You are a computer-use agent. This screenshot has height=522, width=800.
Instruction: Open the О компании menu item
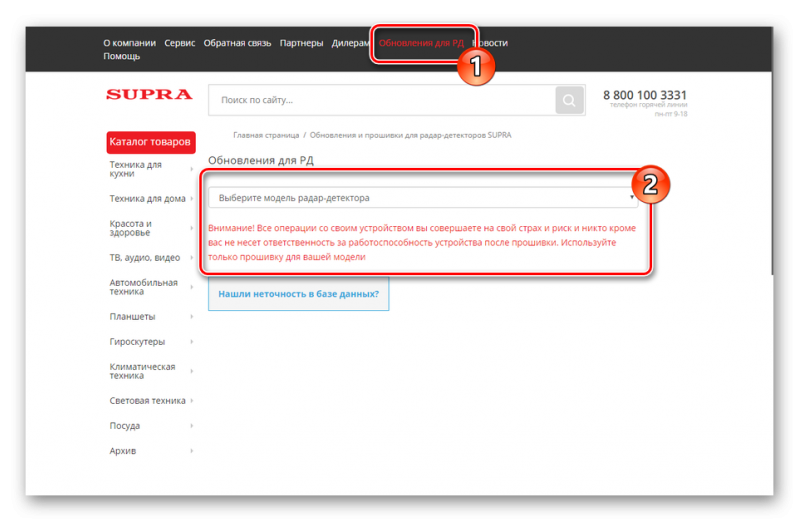129,43
